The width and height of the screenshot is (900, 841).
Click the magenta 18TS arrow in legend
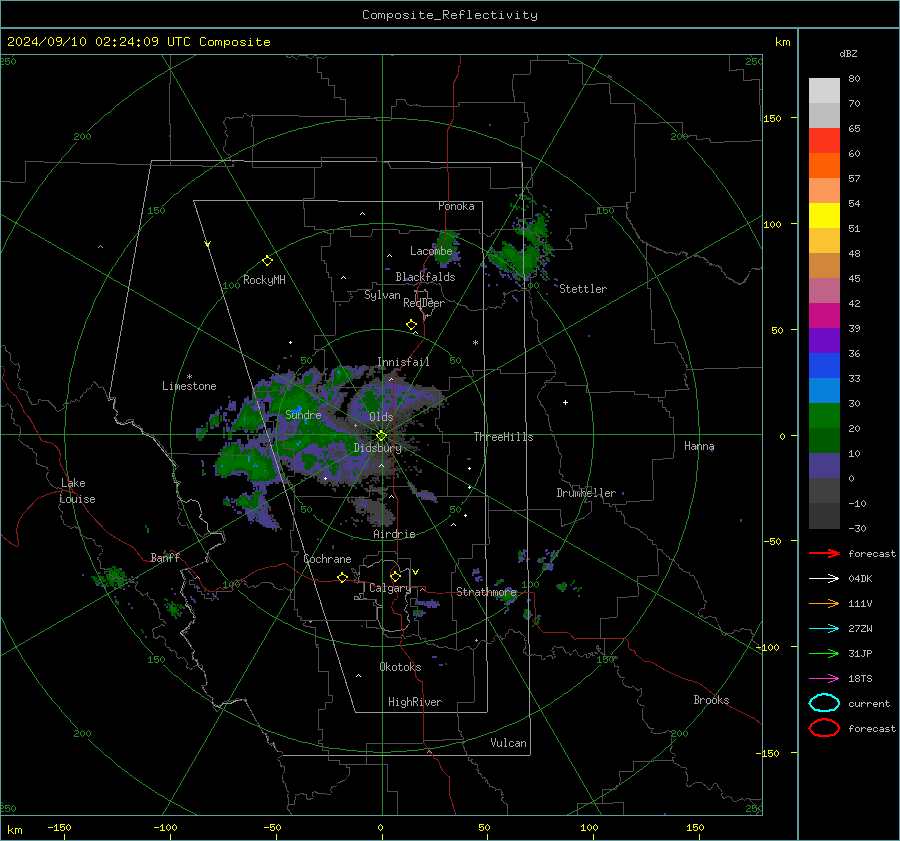point(824,679)
